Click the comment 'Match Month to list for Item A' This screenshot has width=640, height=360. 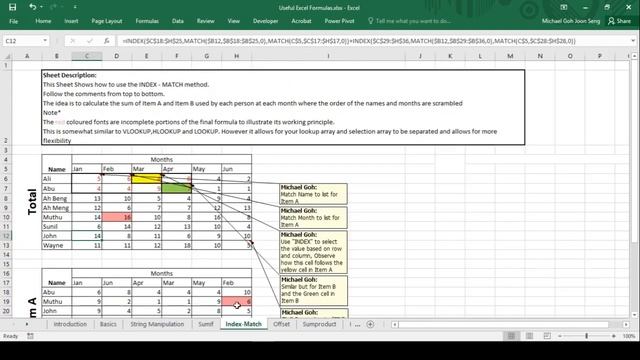click(x=313, y=217)
